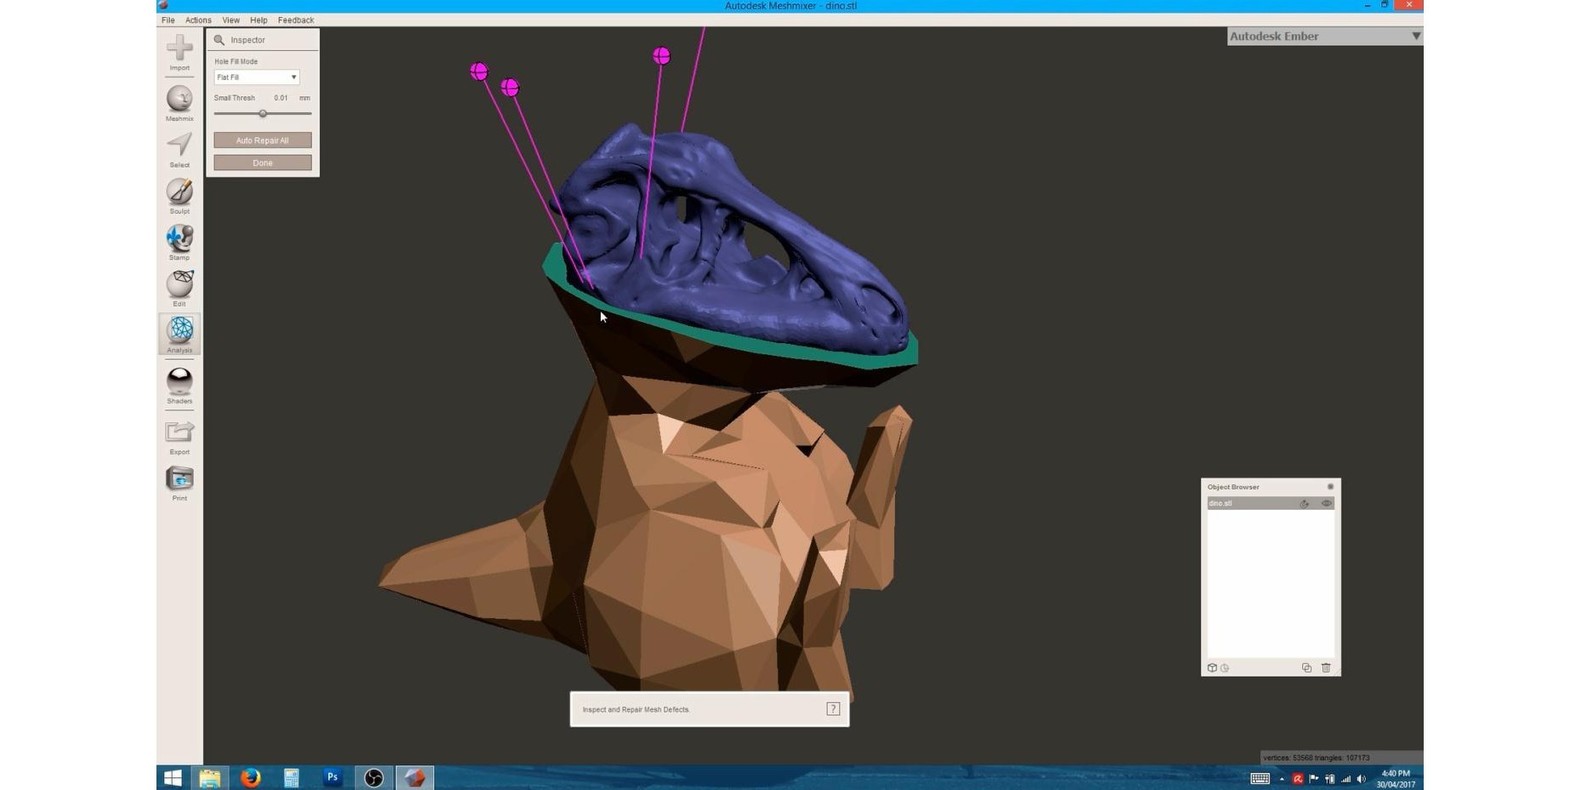This screenshot has height=790, width=1580.
Task: Click the Auto Repair All button
Action: click(x=262, y=140)
